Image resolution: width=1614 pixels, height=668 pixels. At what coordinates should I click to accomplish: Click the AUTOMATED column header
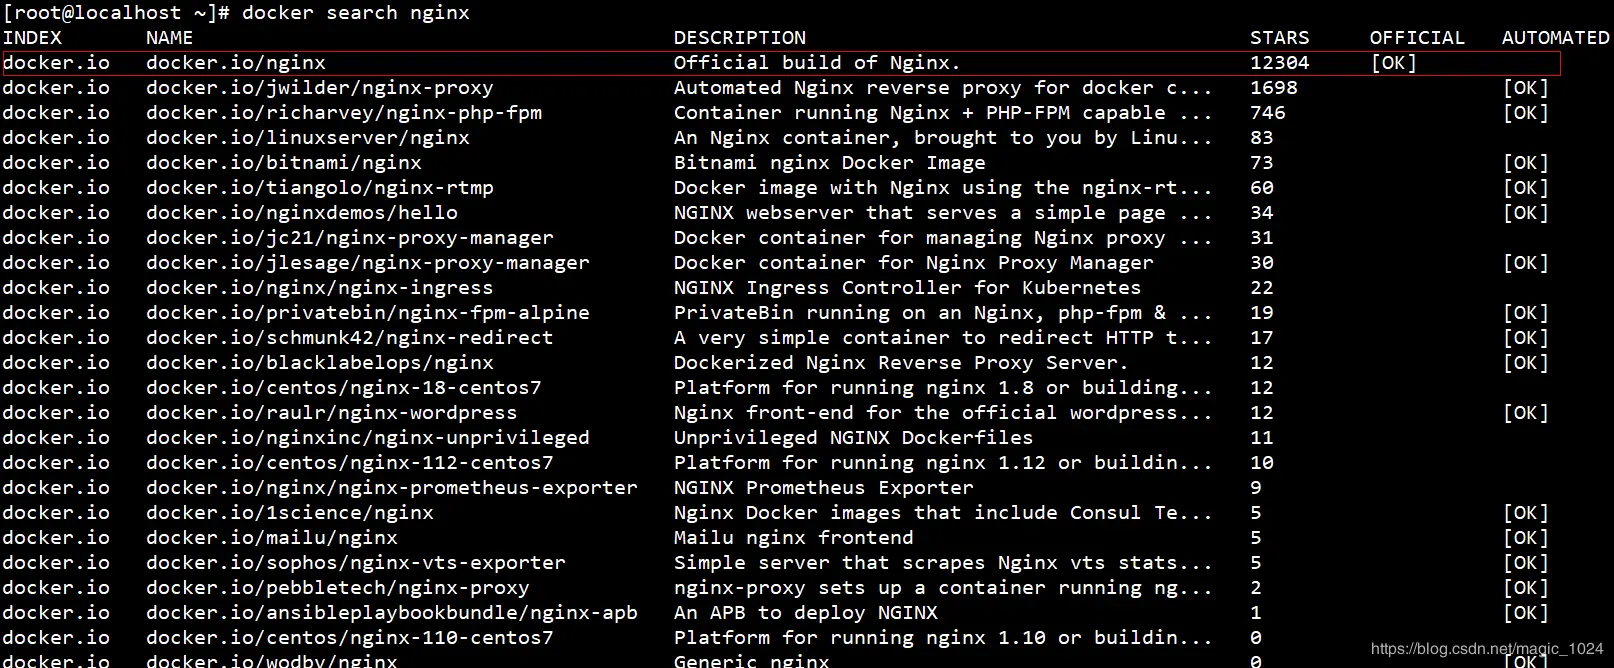[1555, 38]
